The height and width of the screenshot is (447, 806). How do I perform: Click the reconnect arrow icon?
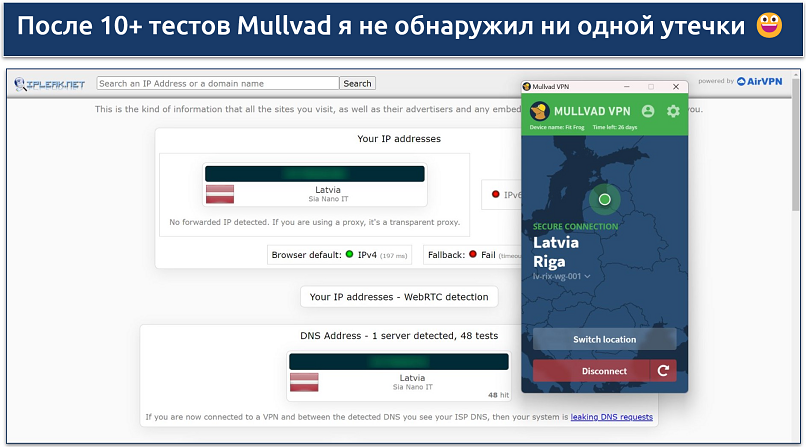coord(664,371)
